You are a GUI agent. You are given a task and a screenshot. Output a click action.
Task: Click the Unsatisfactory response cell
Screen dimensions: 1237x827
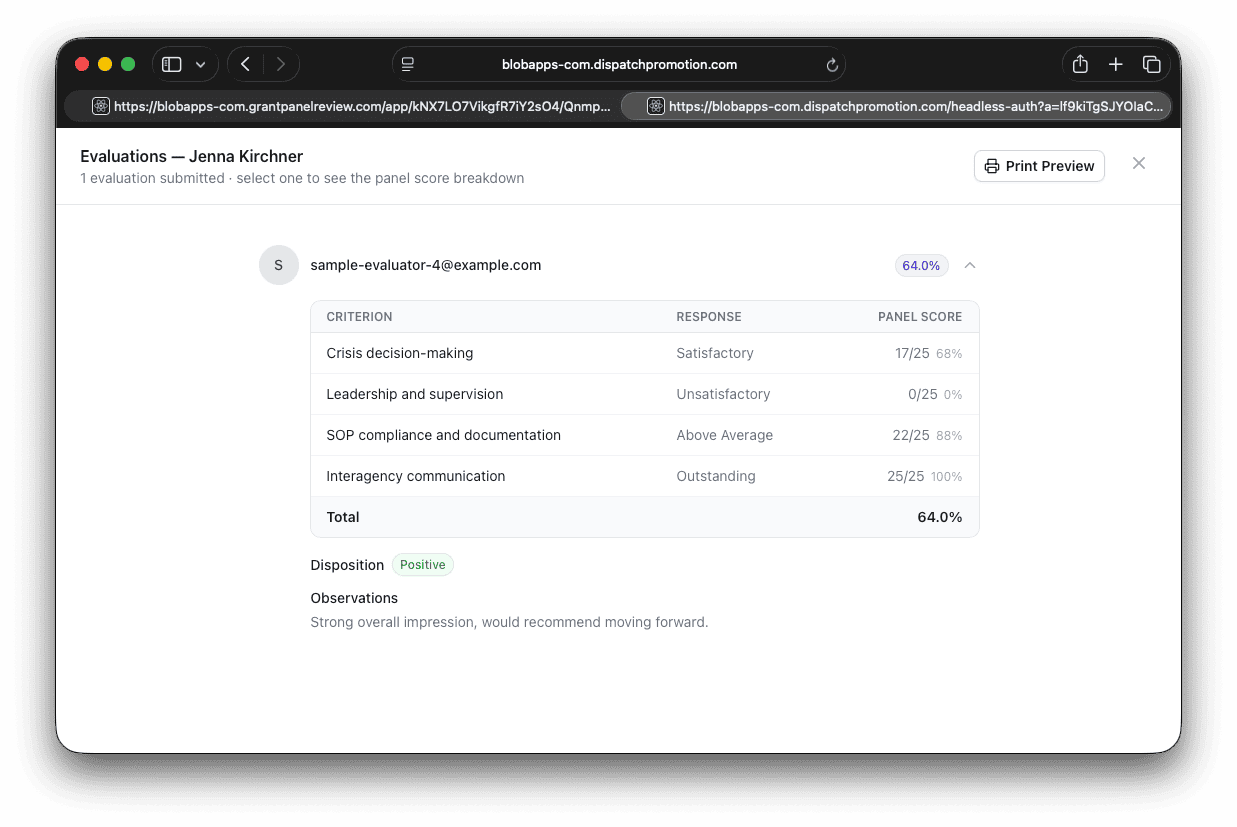(x=723, y=394)
